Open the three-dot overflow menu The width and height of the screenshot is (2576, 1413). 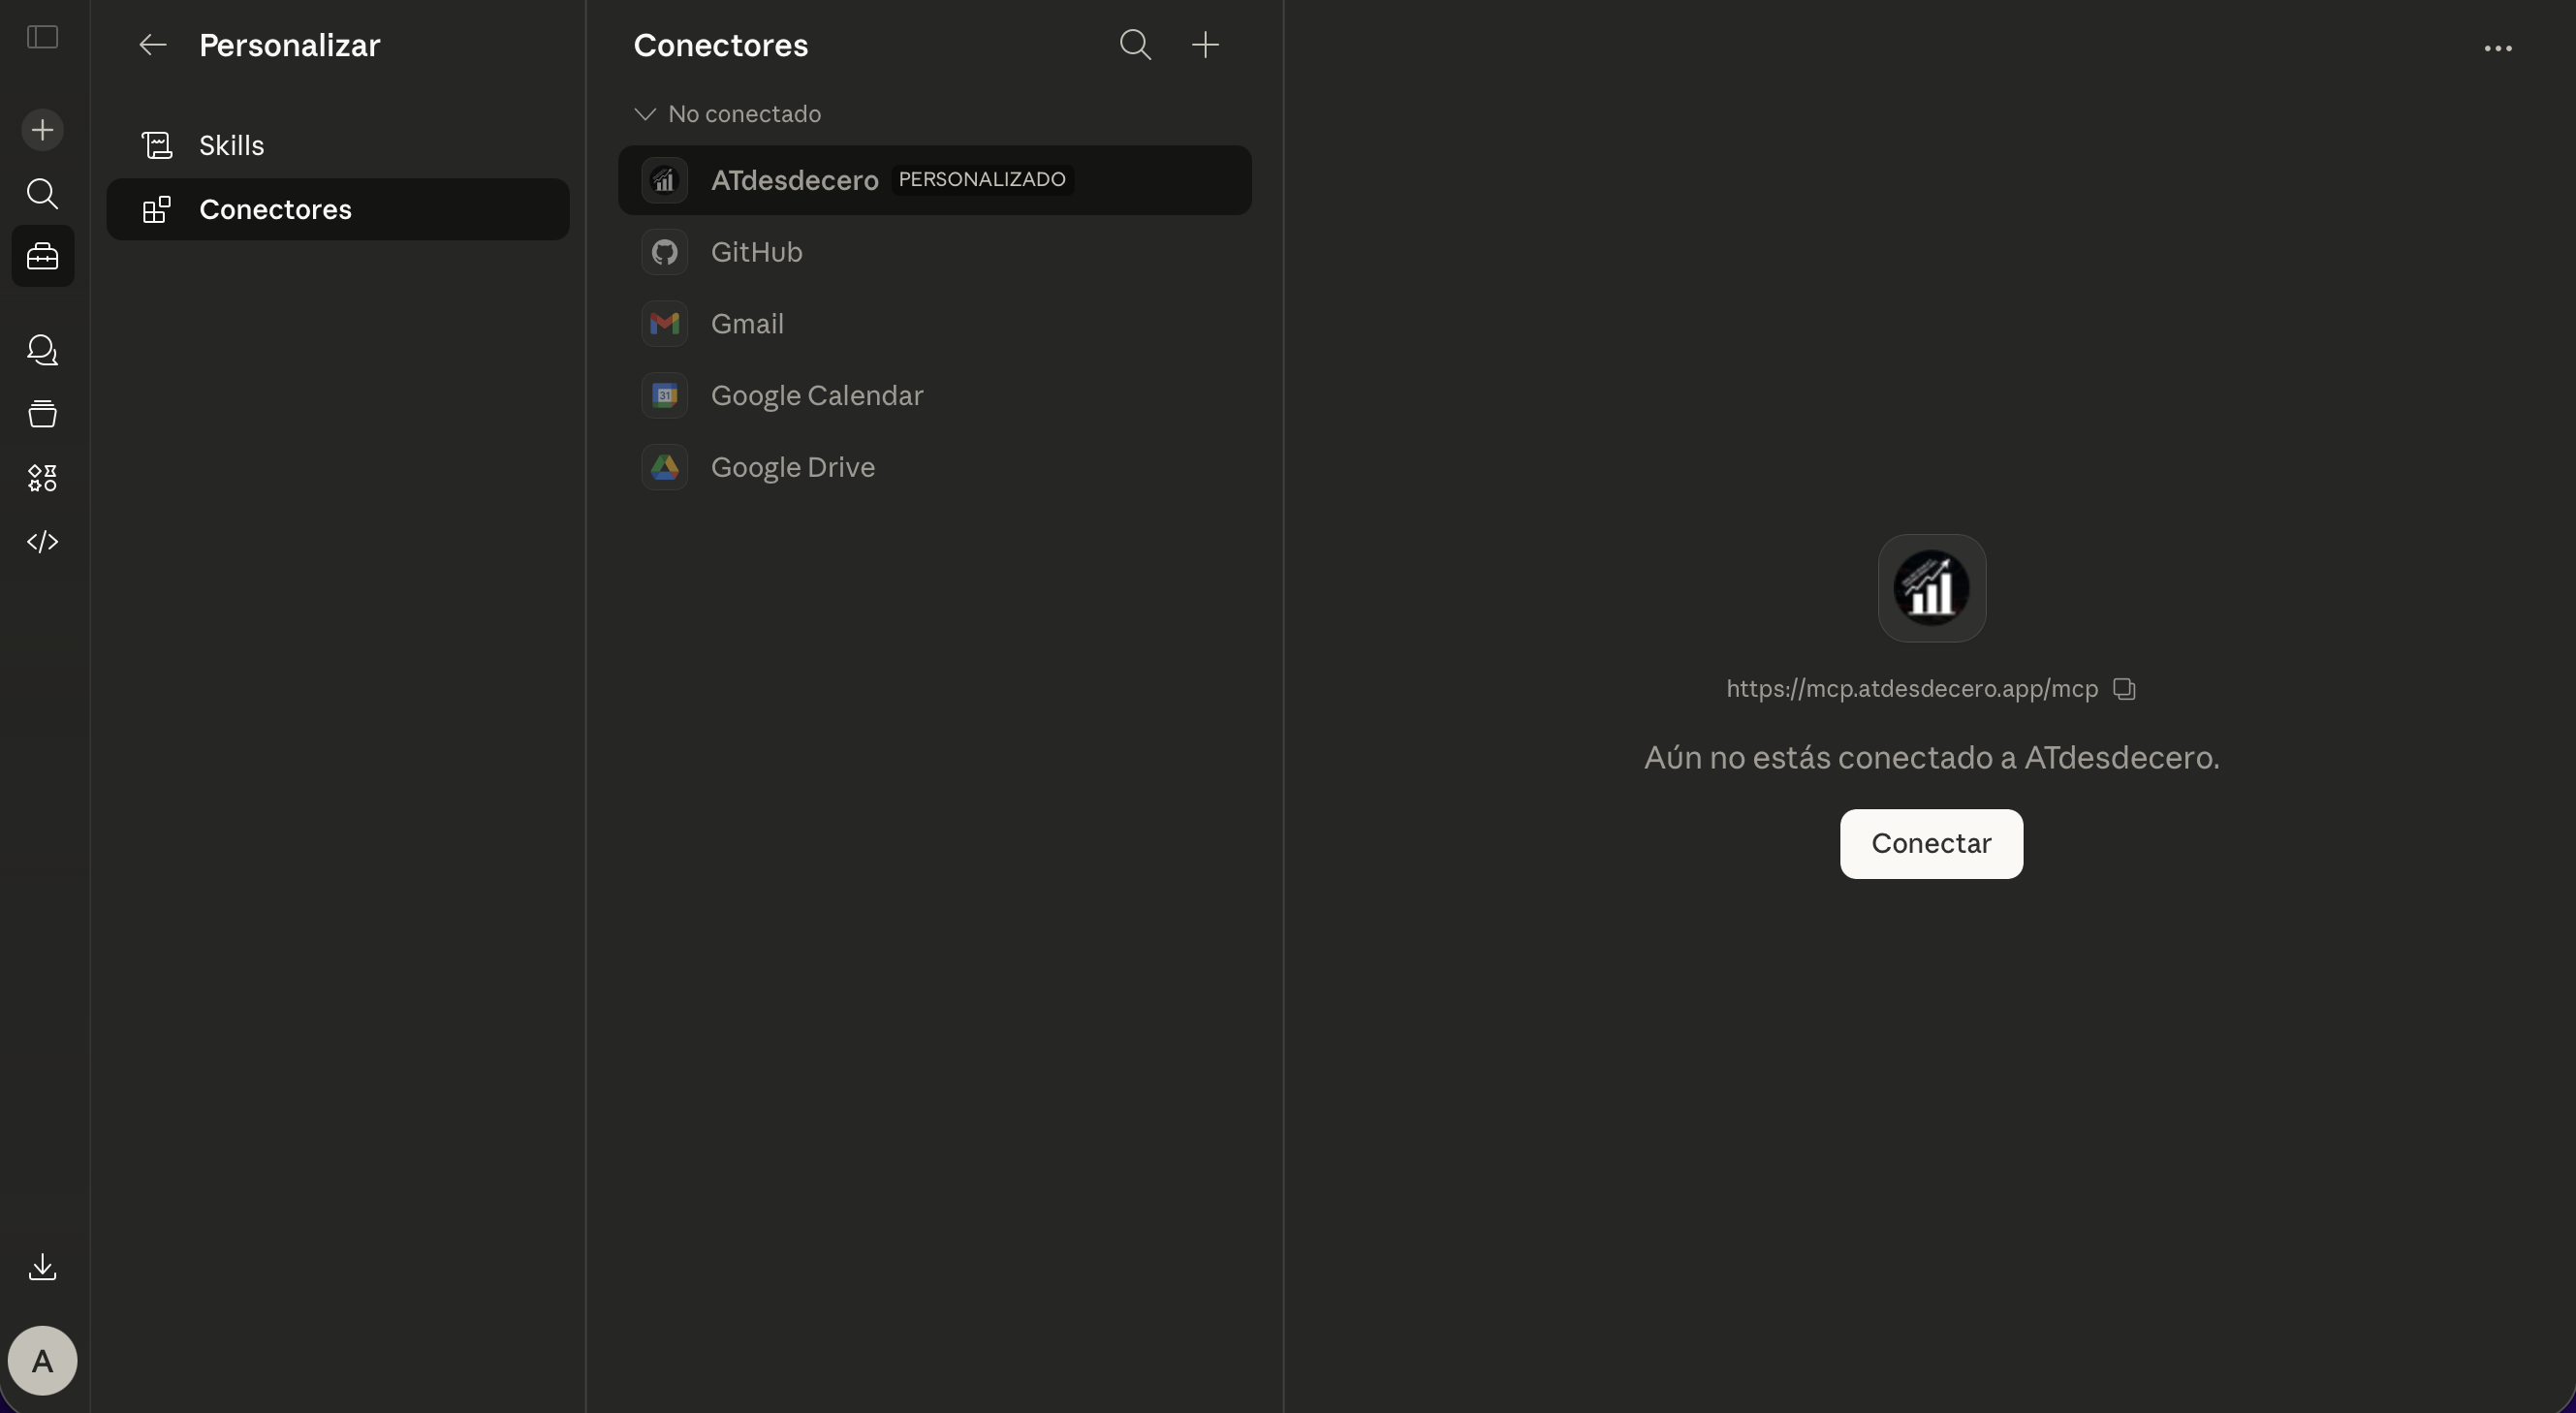click(x=2500, y=48)
